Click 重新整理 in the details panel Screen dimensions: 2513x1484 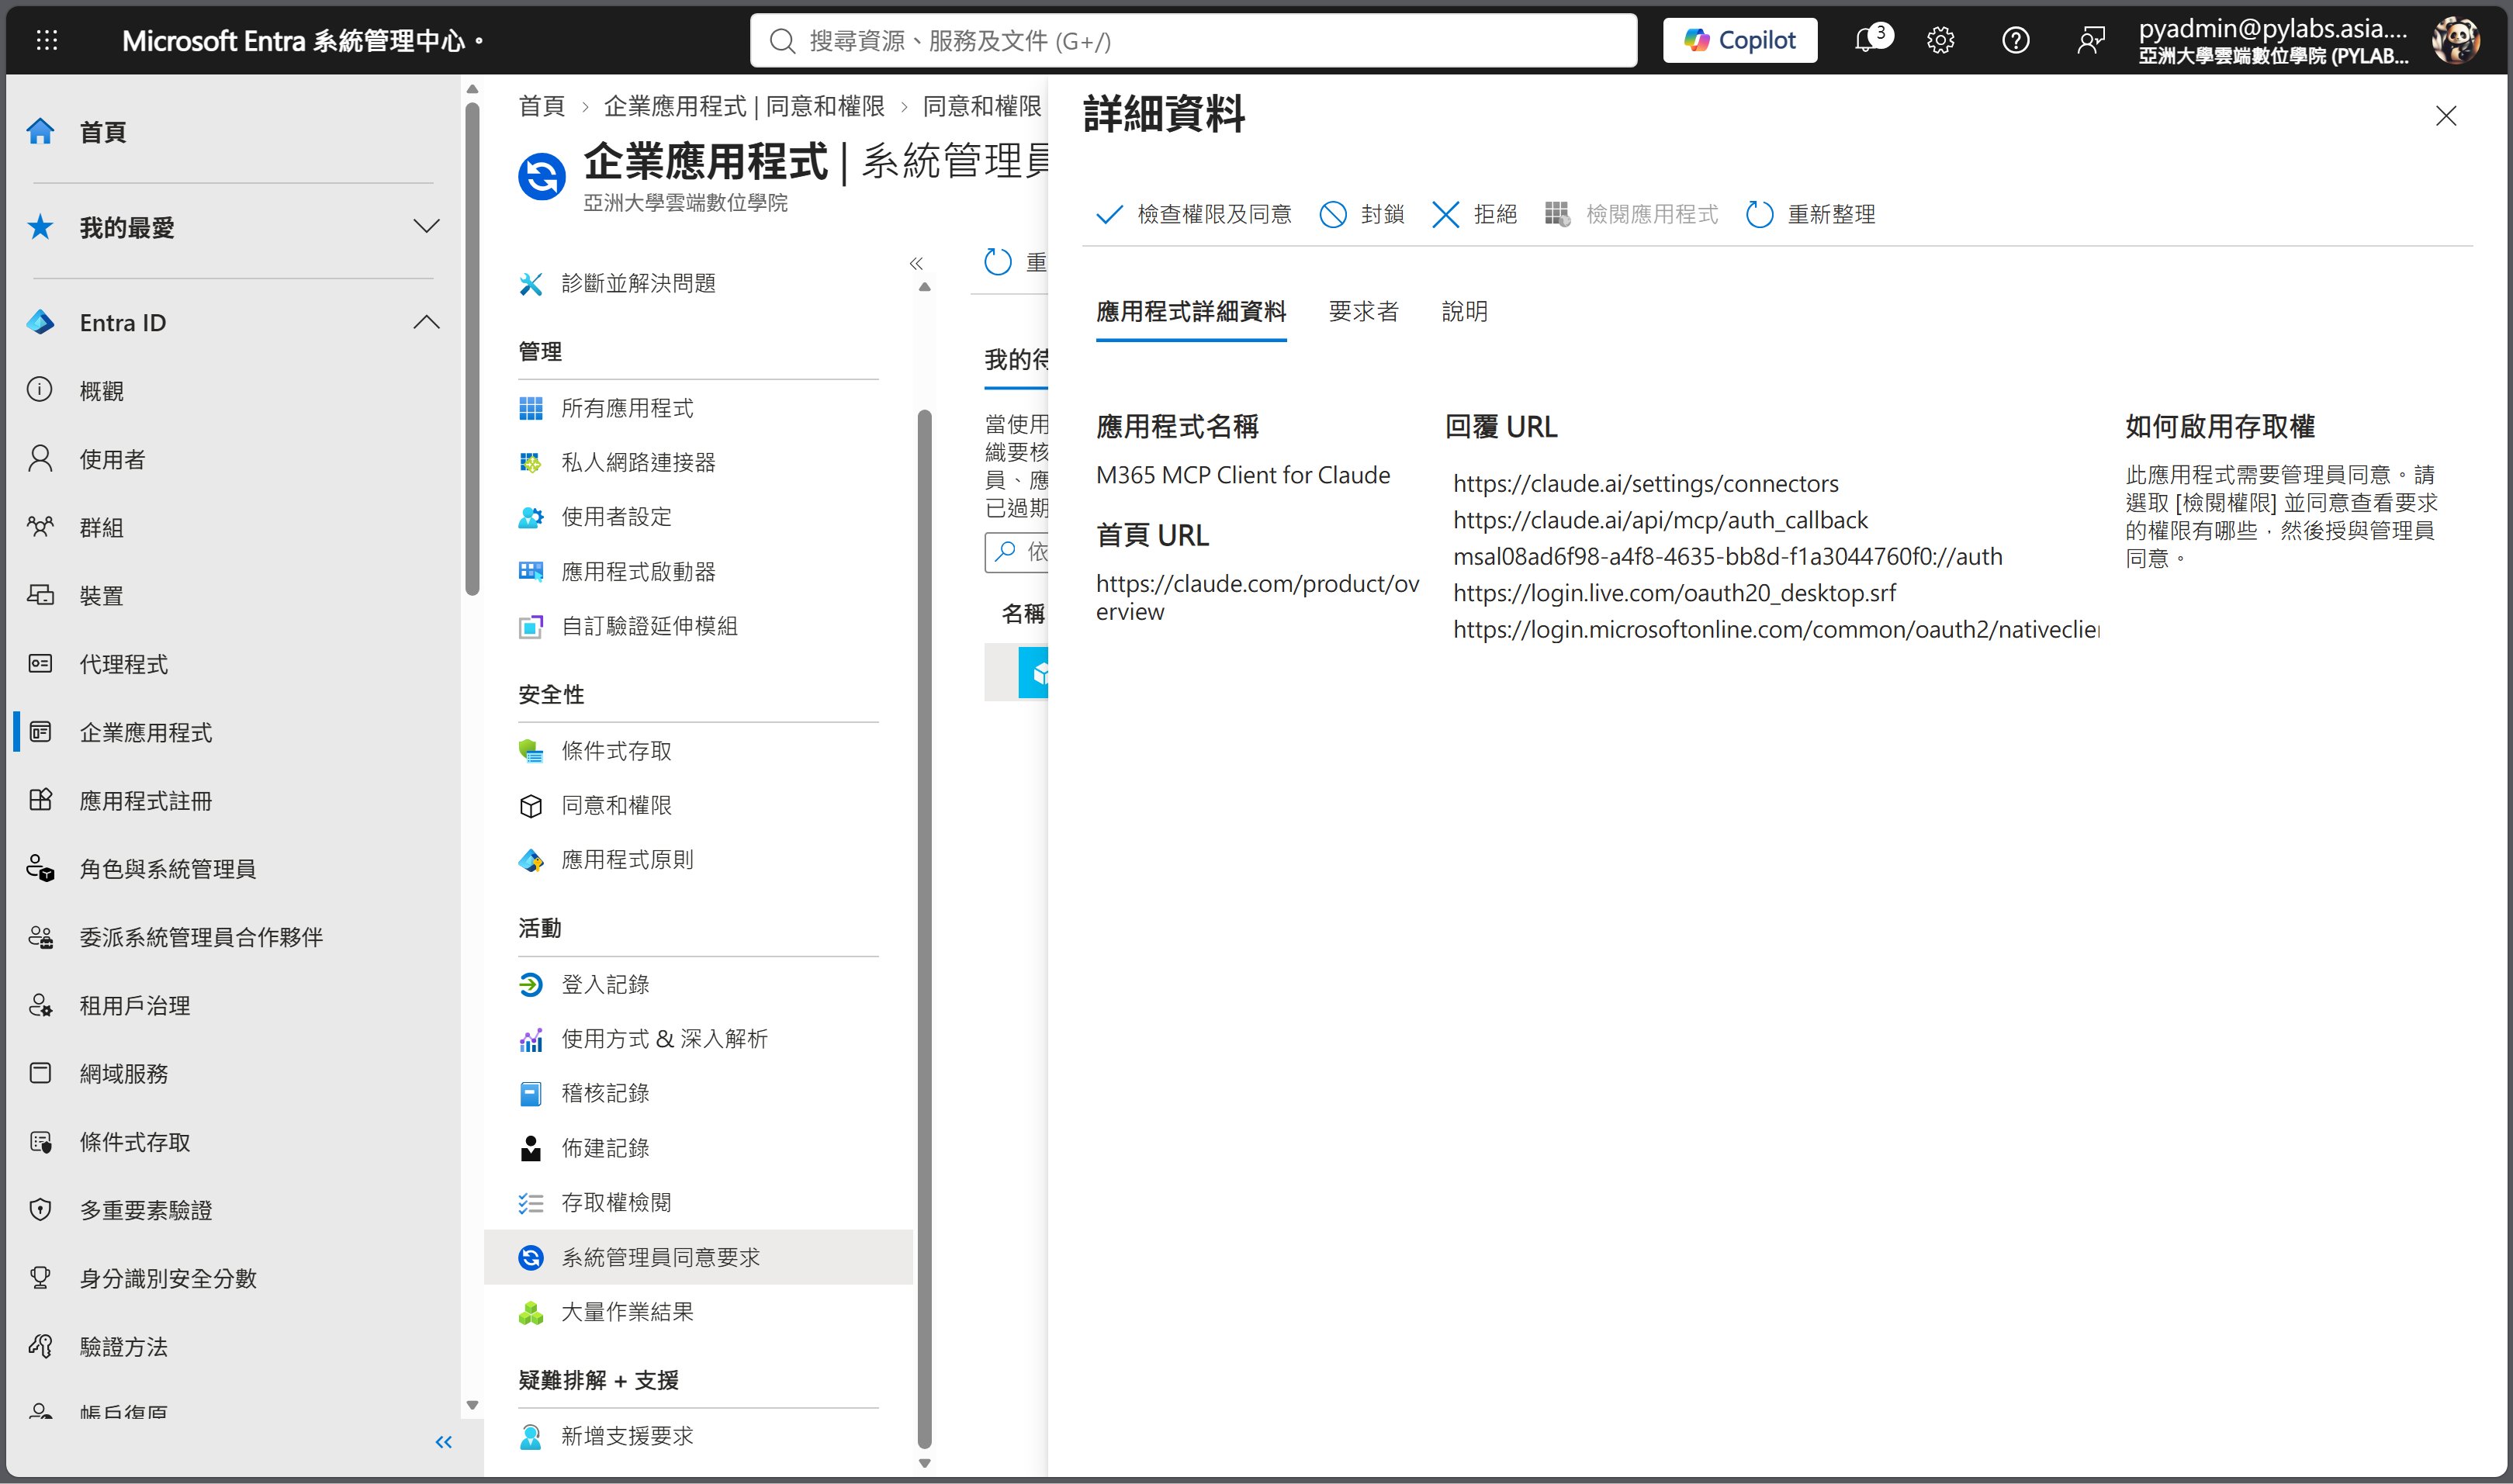pyautogui.click(x=1811, y=214)
